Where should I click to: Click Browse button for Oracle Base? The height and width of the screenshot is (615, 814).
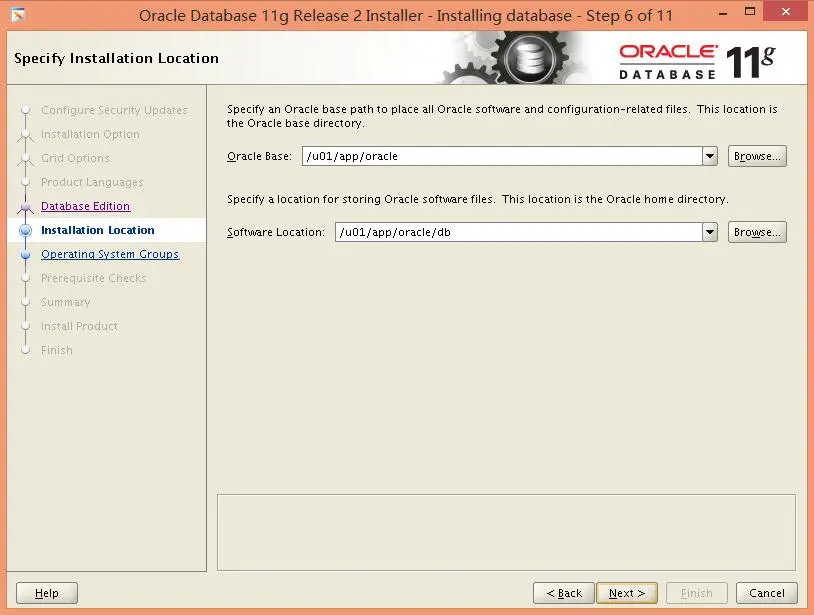pos(757,156)
